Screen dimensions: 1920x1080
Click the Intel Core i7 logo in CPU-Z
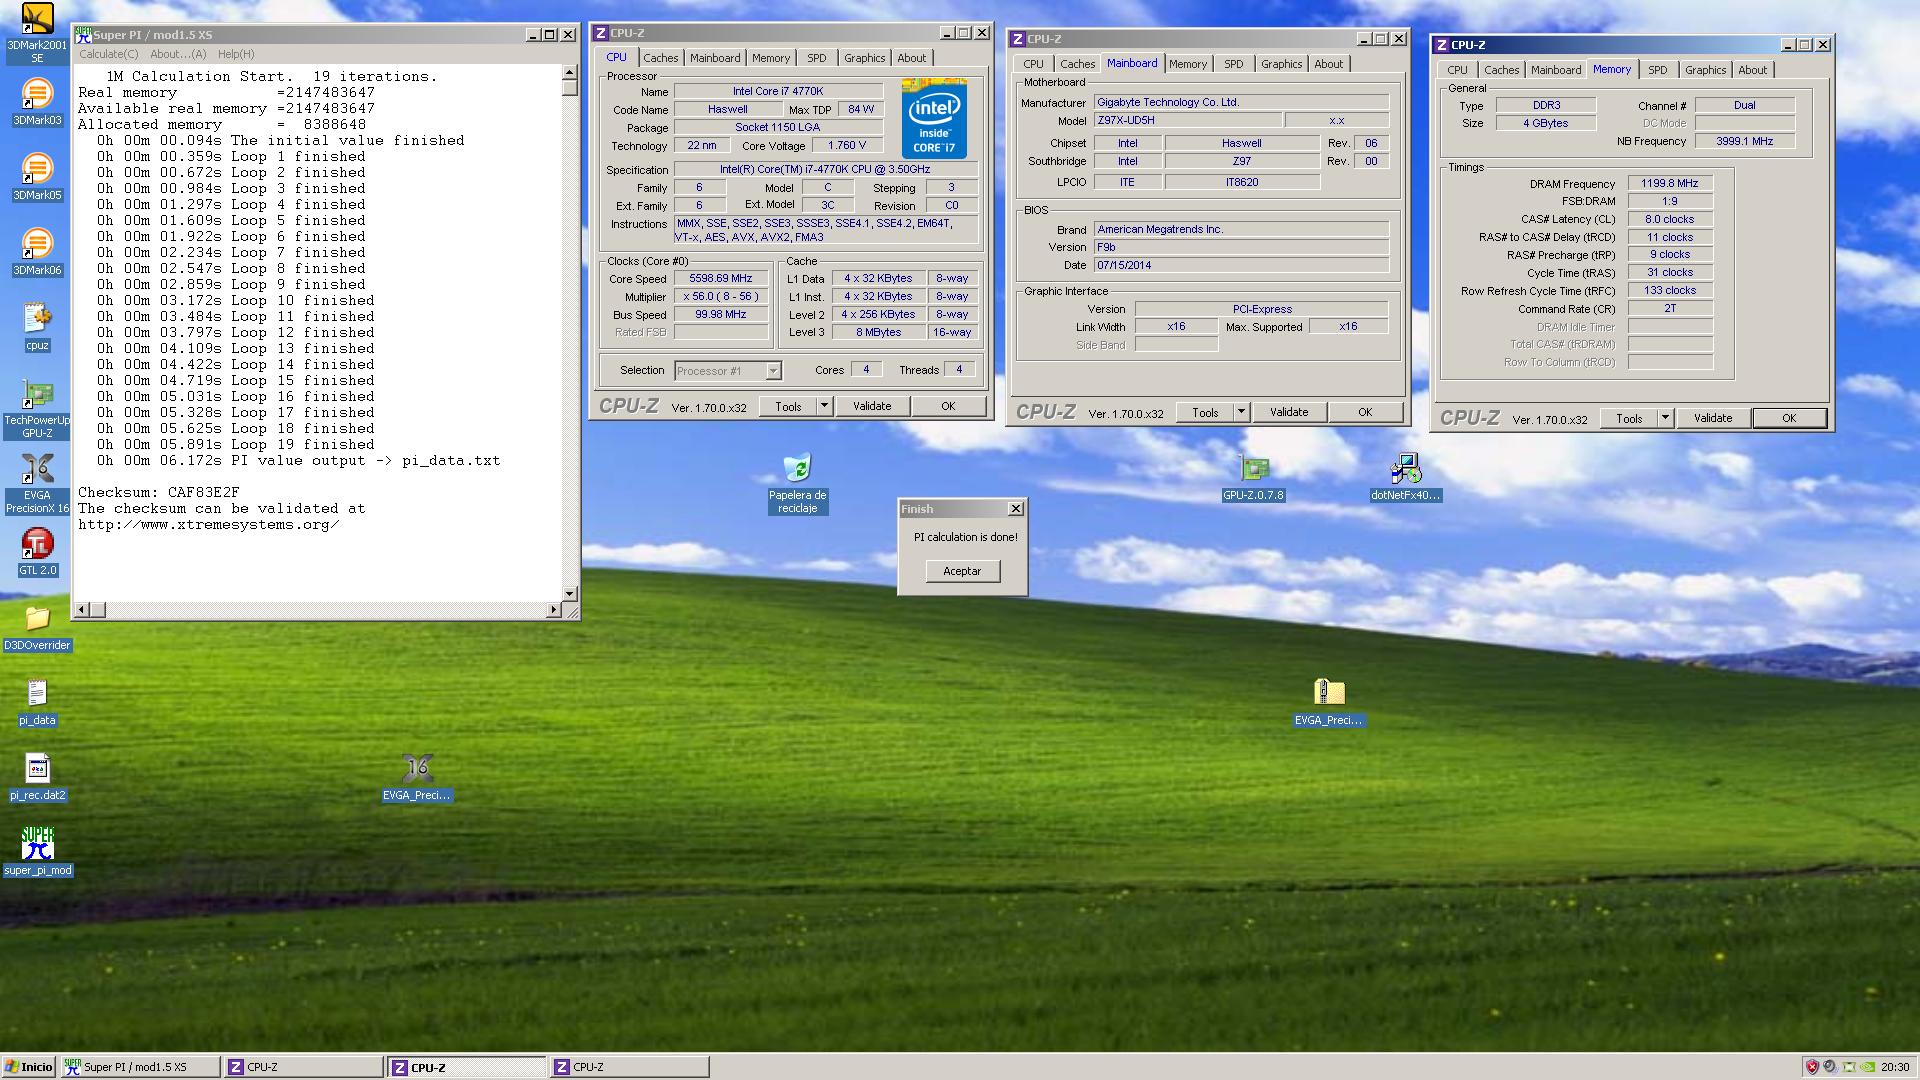pyautogui.click(x=934, y=118)
